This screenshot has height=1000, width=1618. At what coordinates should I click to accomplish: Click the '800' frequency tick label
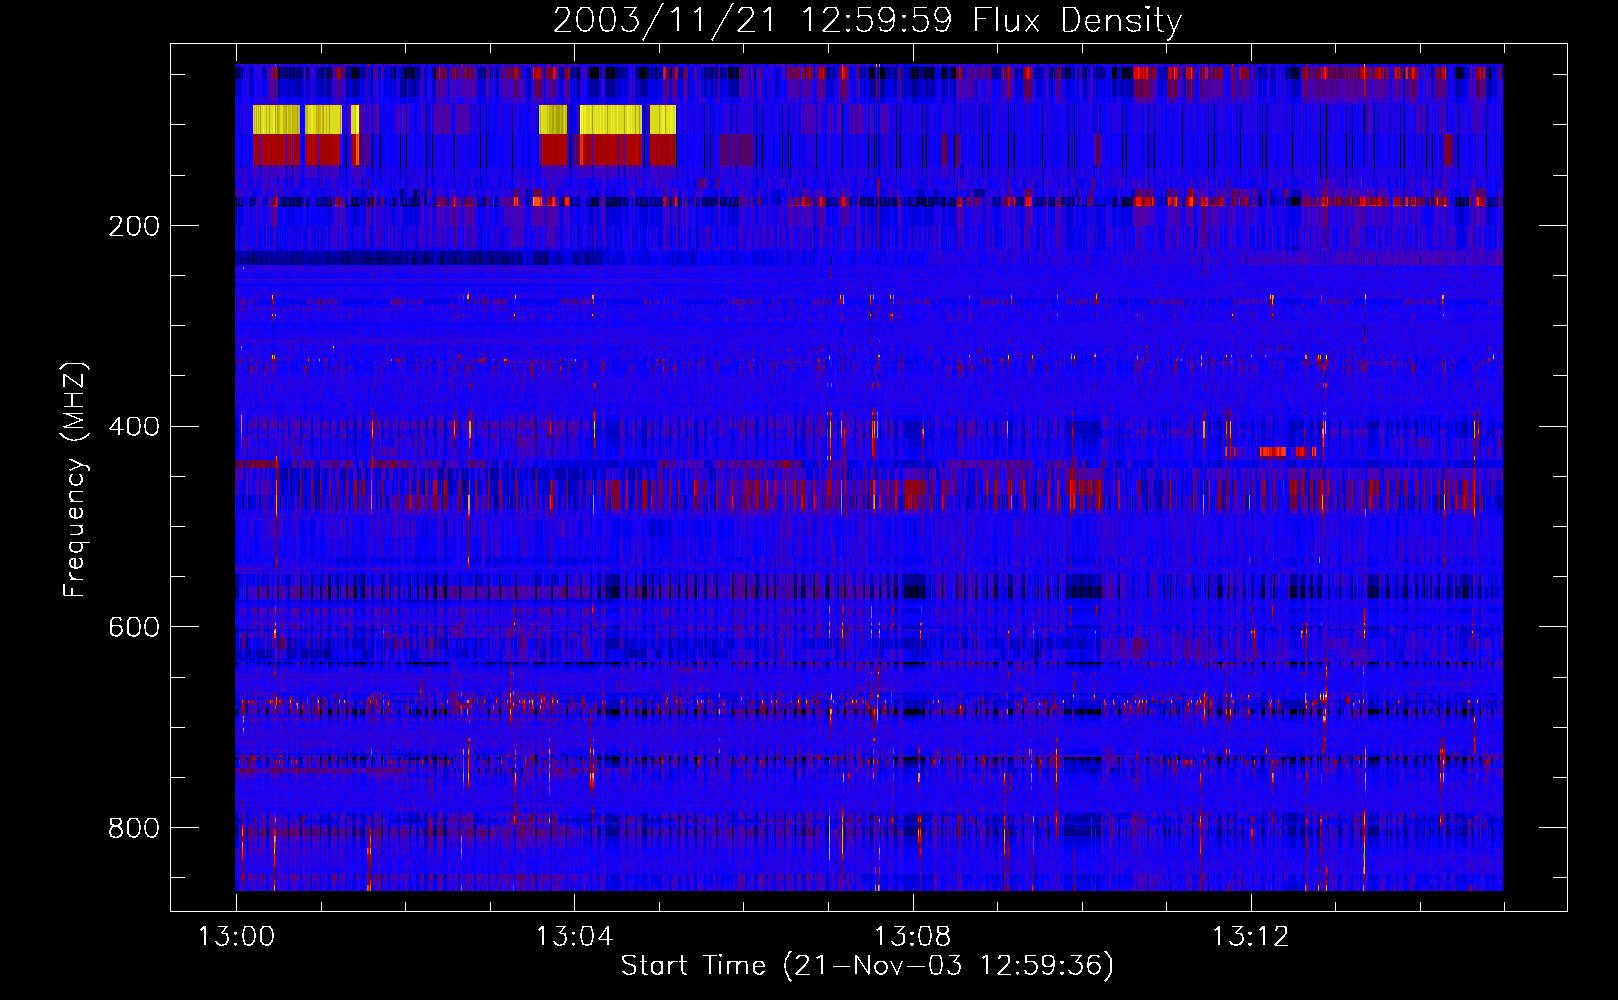pyautogui.click(x=134, y=828)
